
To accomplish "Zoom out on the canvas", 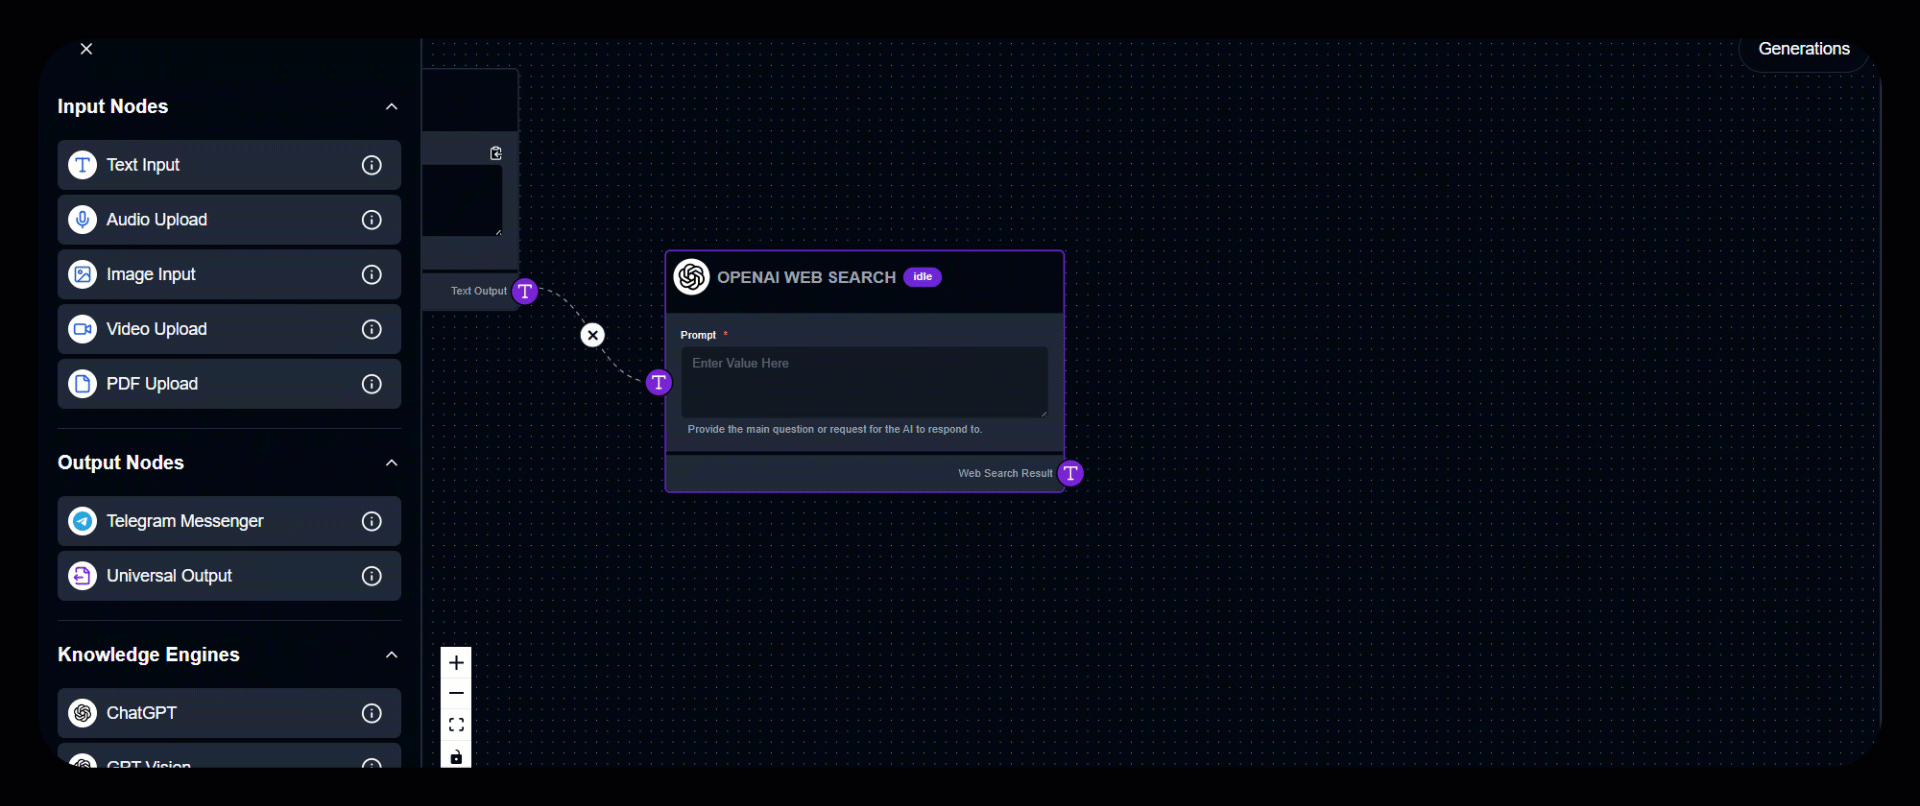I will pyautogui.click(x=456, y=694).
